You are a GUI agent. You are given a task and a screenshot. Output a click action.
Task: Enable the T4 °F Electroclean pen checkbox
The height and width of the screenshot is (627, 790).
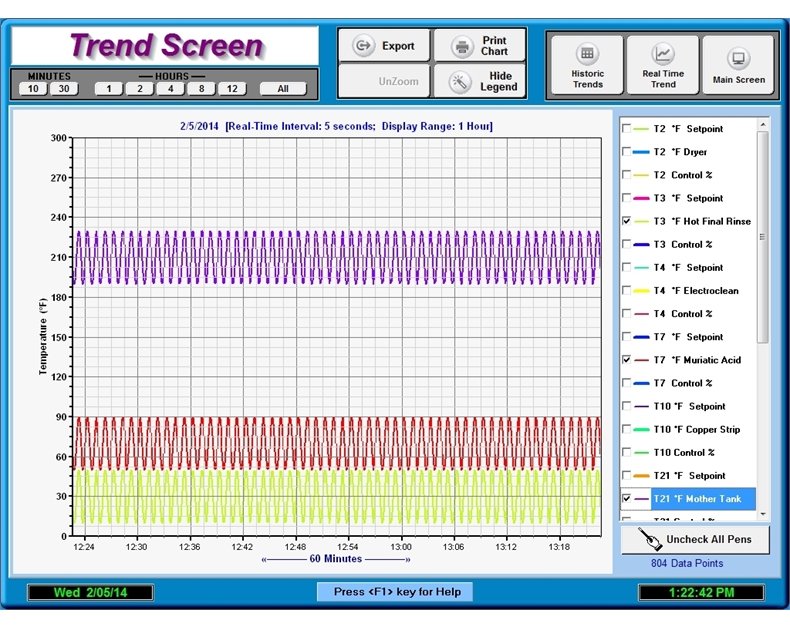pos(627,291)
